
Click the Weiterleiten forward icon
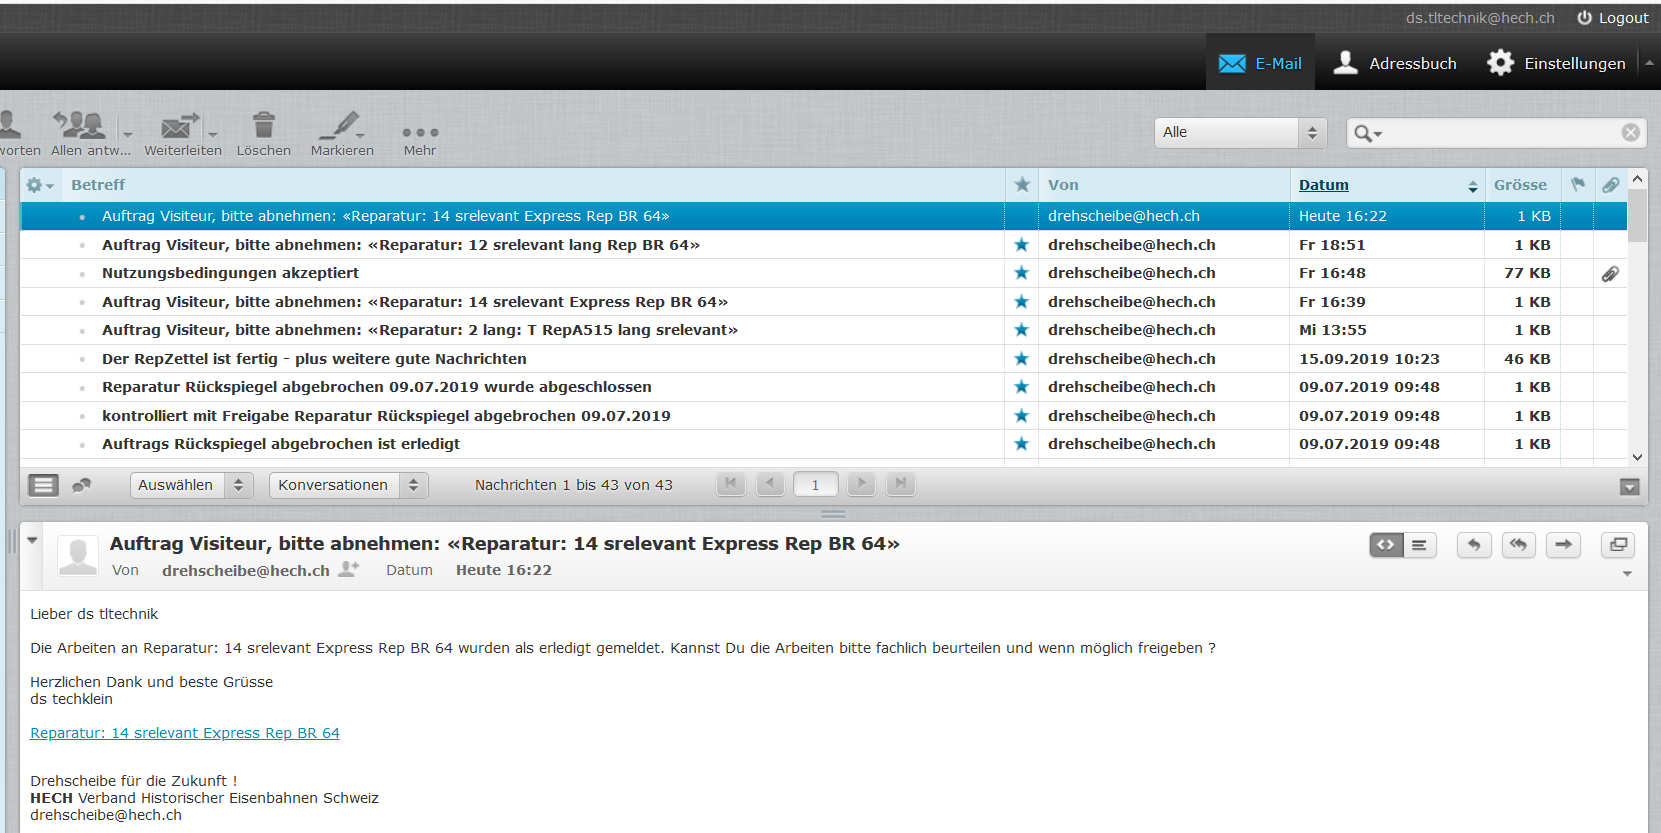(178, 127)
